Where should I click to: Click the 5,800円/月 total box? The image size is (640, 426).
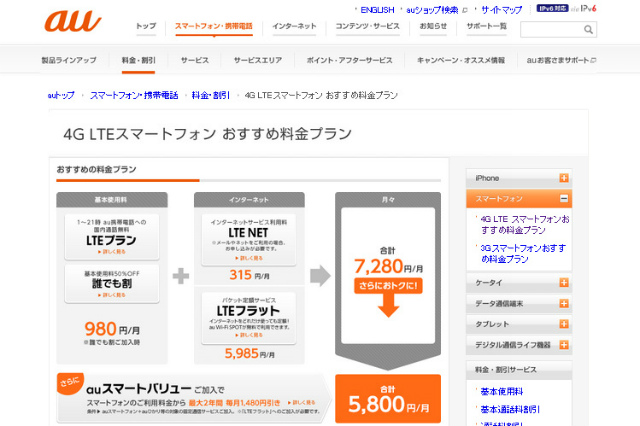pos(388,399)
